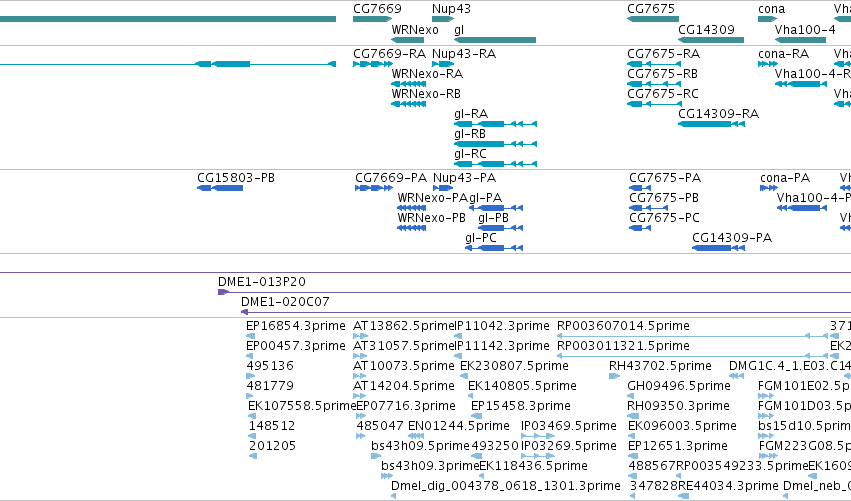Screen dimensions: 851x501
Task: Click EST EP07716.3prime
Action: tap(405, 407)
